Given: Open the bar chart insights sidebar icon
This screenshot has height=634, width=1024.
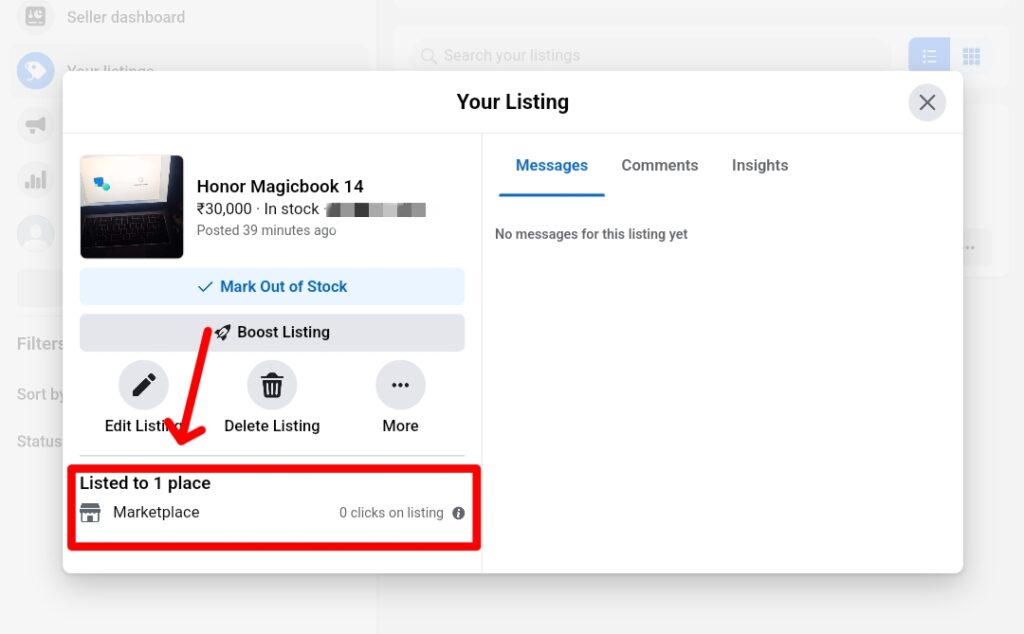Looking at the screenshot, I should 35,180.
